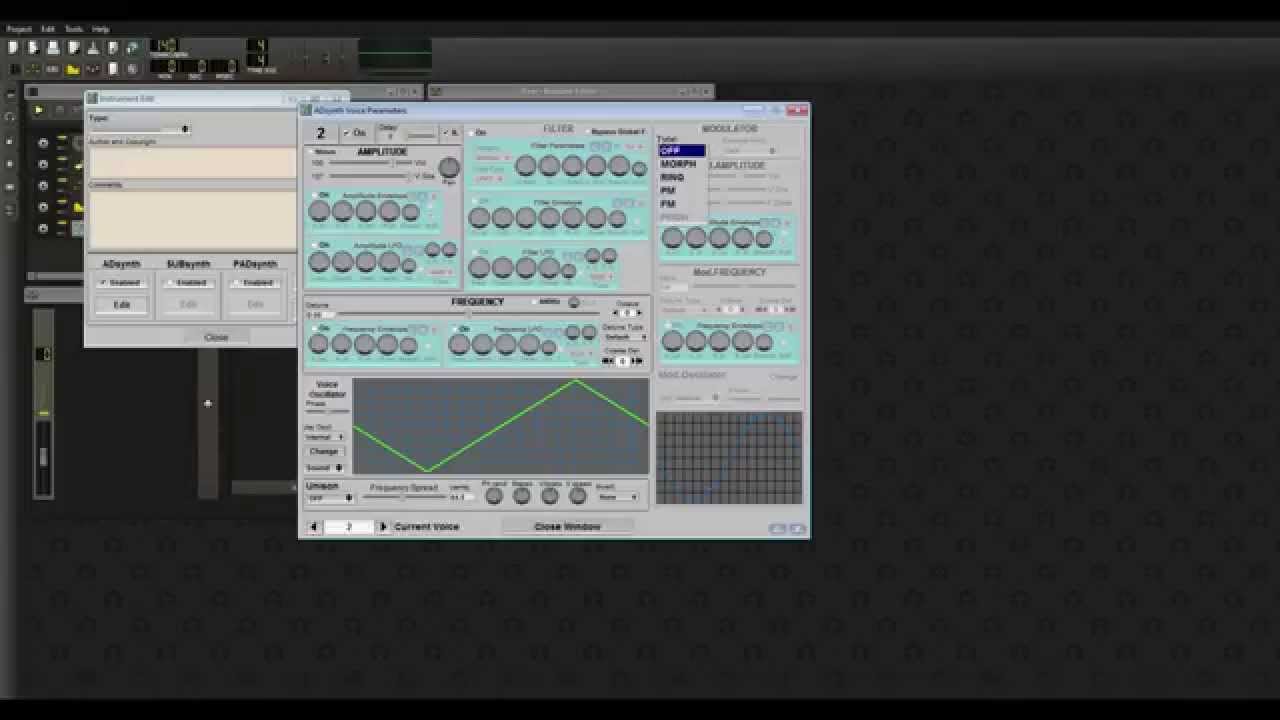Toggle ADsynth Enabled checkbox in Instrument Edit
Image resolution: width=1280 pixels, height=720 pixels.
tap(121, 283)
